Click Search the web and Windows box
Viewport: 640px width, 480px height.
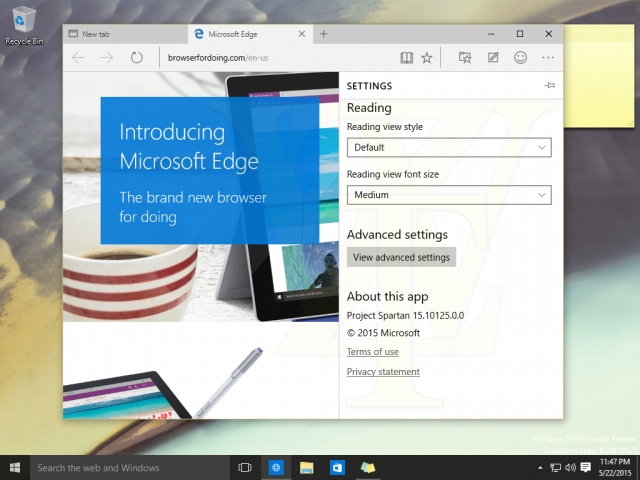tap(130, 468)
